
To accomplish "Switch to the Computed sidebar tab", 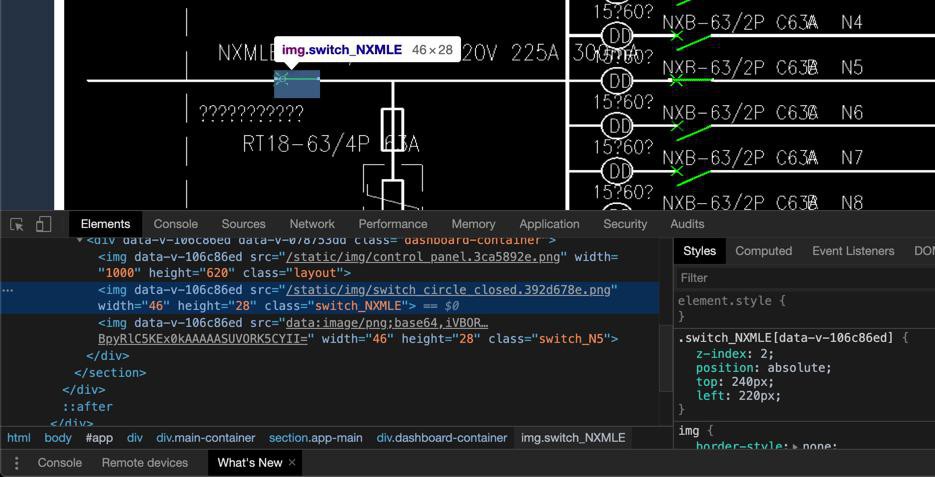I will point(763,251).
